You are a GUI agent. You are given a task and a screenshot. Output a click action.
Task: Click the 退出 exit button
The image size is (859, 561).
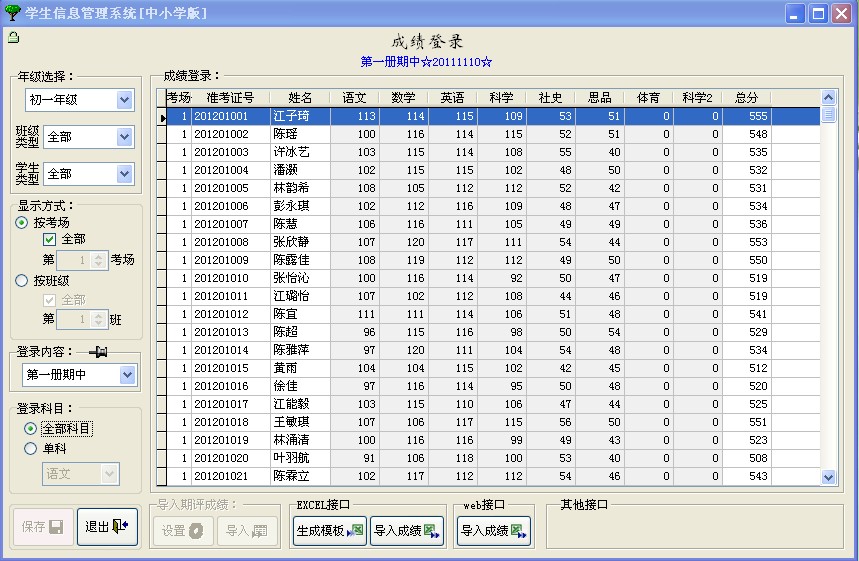(107, 526)
